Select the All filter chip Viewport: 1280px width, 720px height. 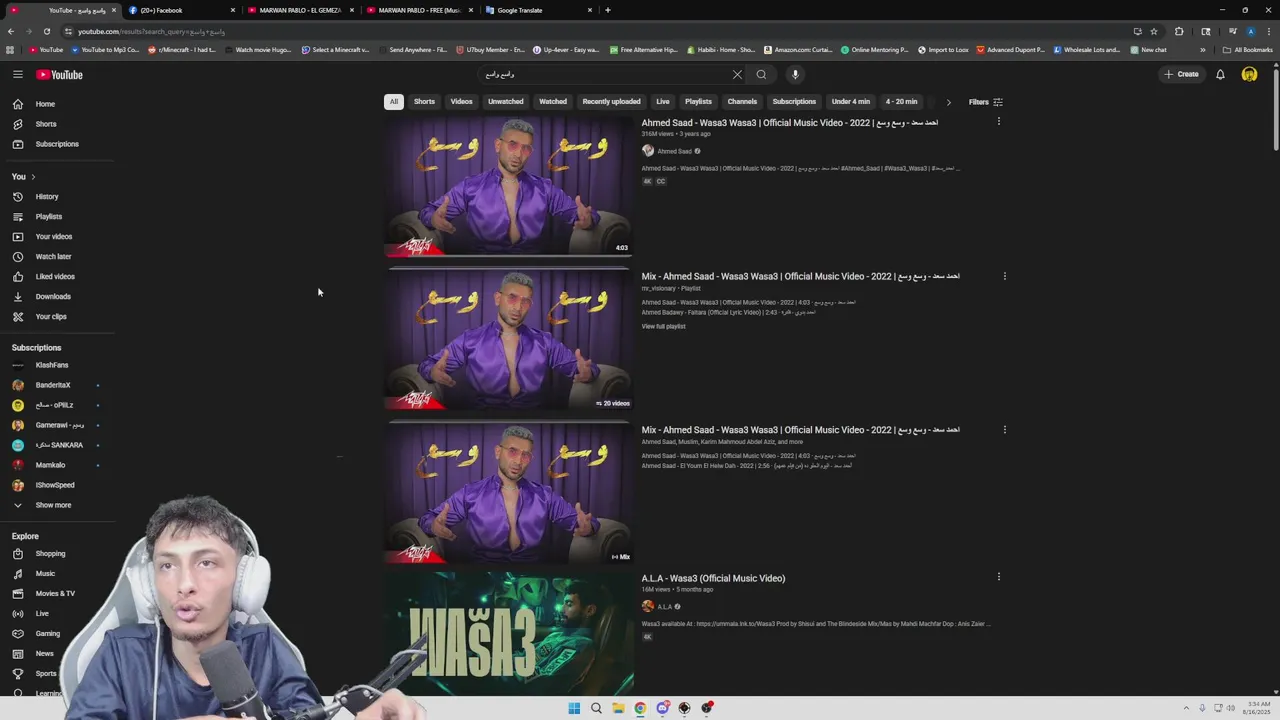(394, 102)
